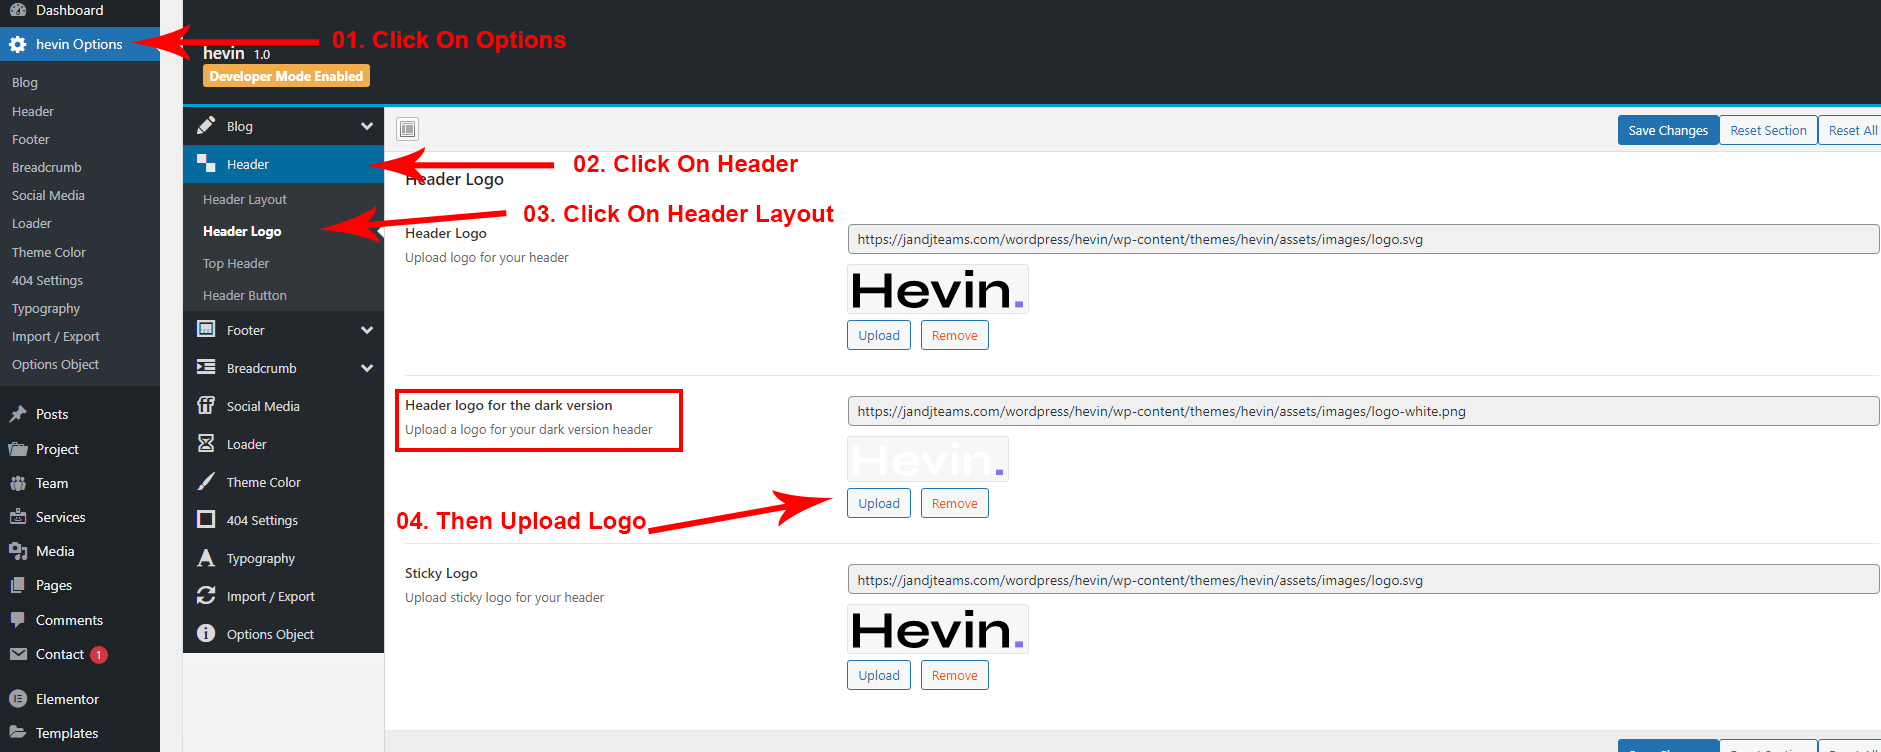Click the Elementor icon in sidebar
Viewport: 1881px width, 752px height.
point(18,699)
